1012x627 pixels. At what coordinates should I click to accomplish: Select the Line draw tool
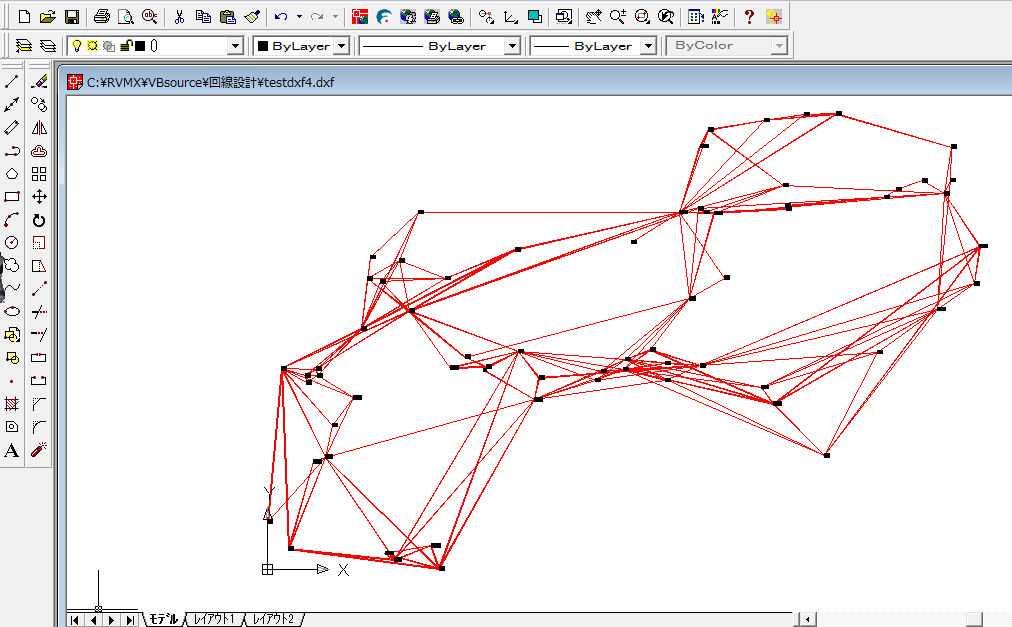coord(12,82)
